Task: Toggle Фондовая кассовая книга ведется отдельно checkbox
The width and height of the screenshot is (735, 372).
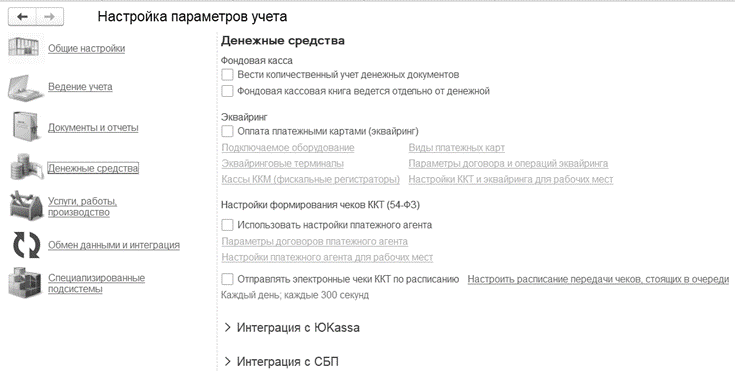Action: click(x=227, y=91)
